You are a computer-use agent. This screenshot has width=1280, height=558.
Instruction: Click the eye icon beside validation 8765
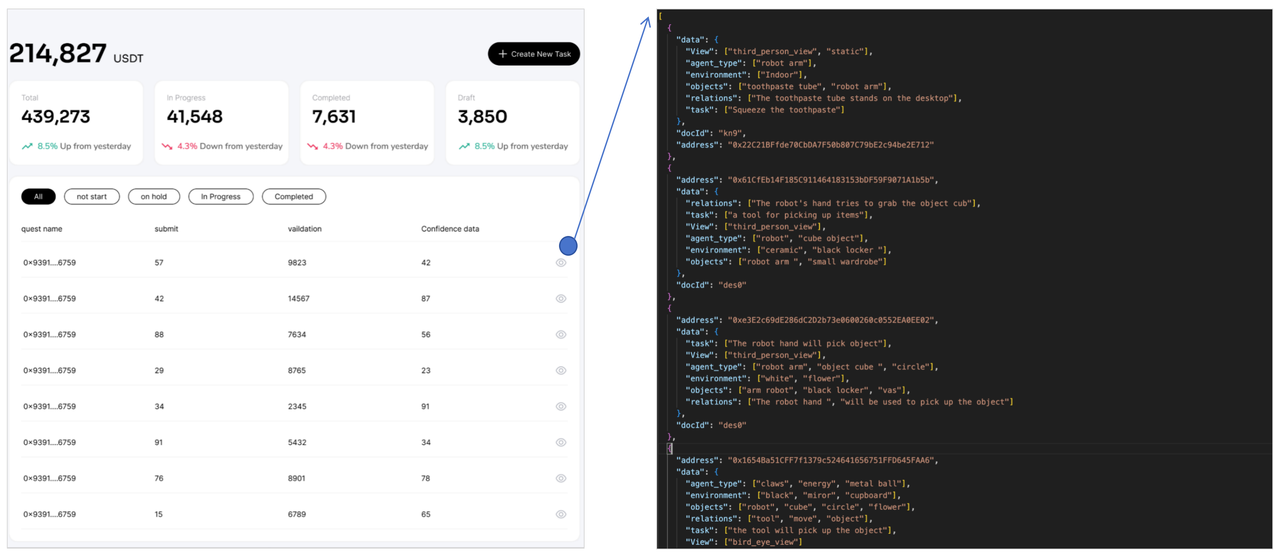pos(561,371)
